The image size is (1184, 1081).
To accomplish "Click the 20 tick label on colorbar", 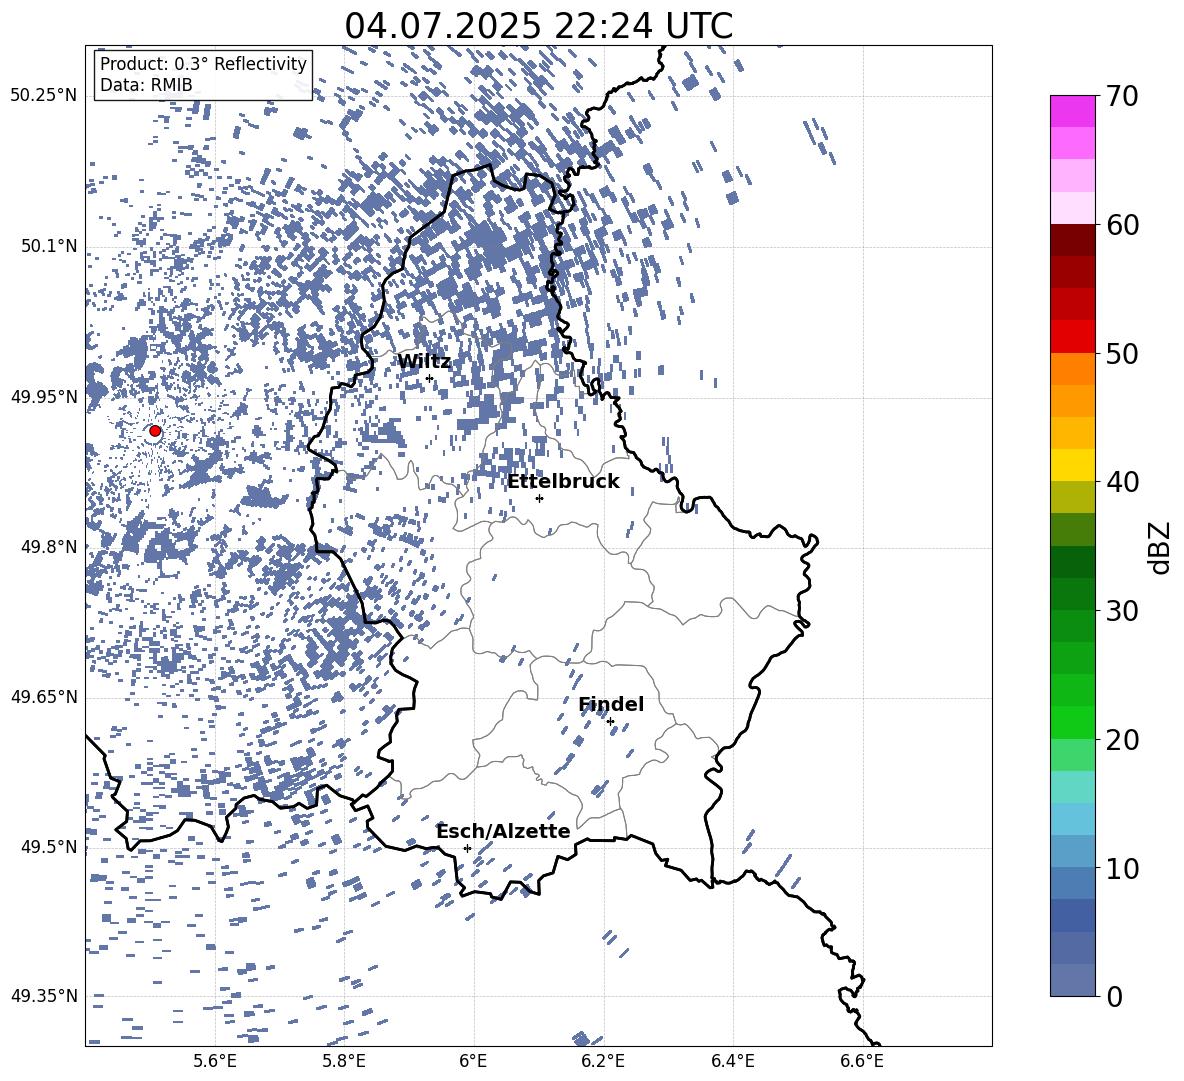I will click(x=1122, y=739).
